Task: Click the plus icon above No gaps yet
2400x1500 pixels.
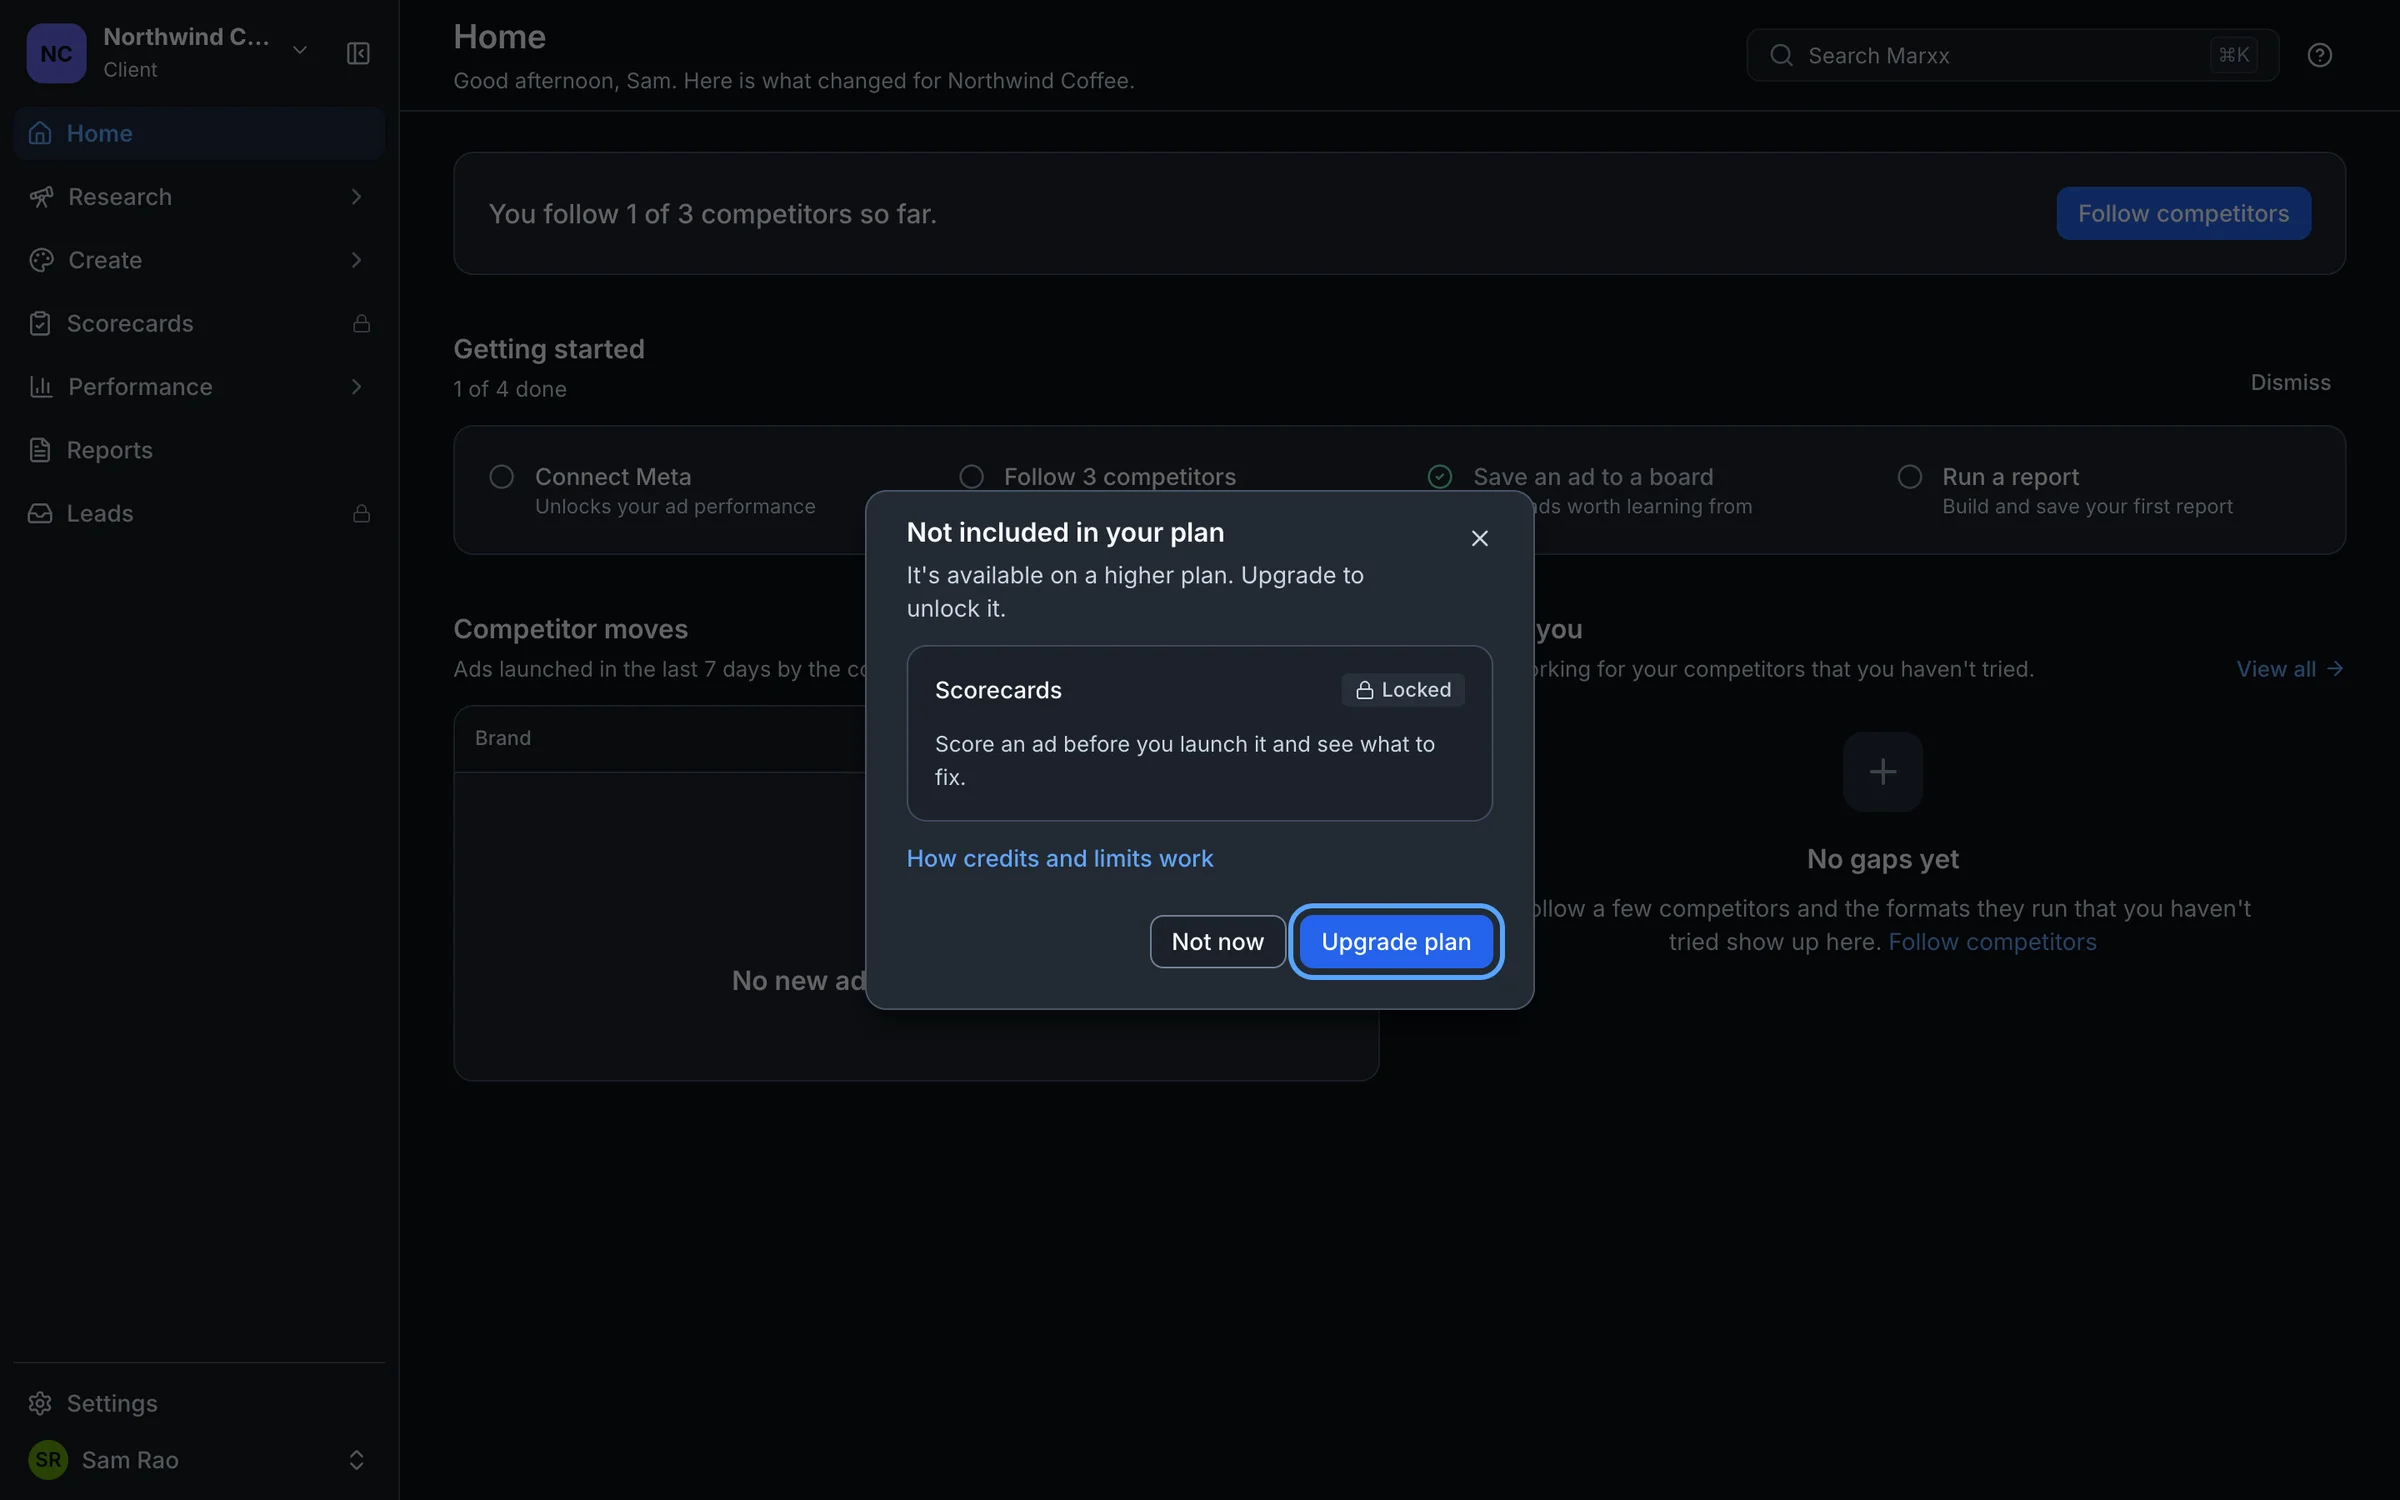Action: pos(1882,771)
